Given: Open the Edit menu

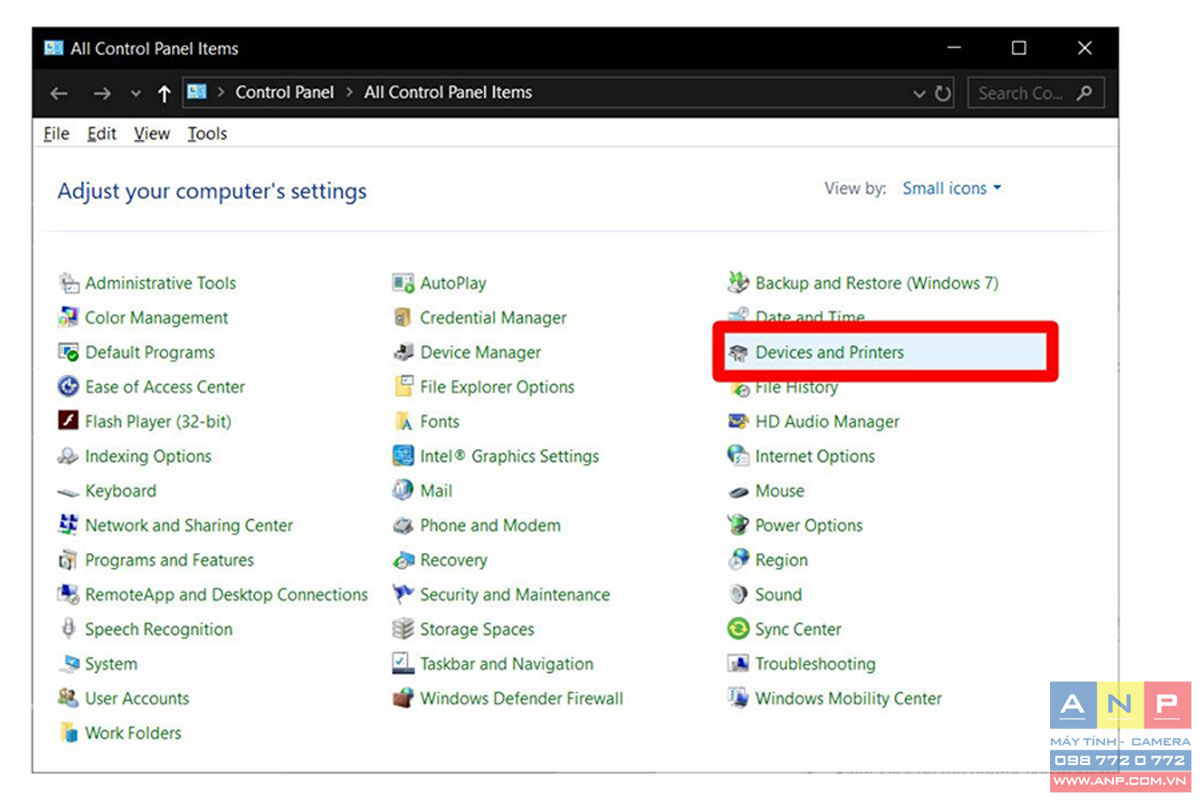Looking at the screenshot, I should coord(101,133).
